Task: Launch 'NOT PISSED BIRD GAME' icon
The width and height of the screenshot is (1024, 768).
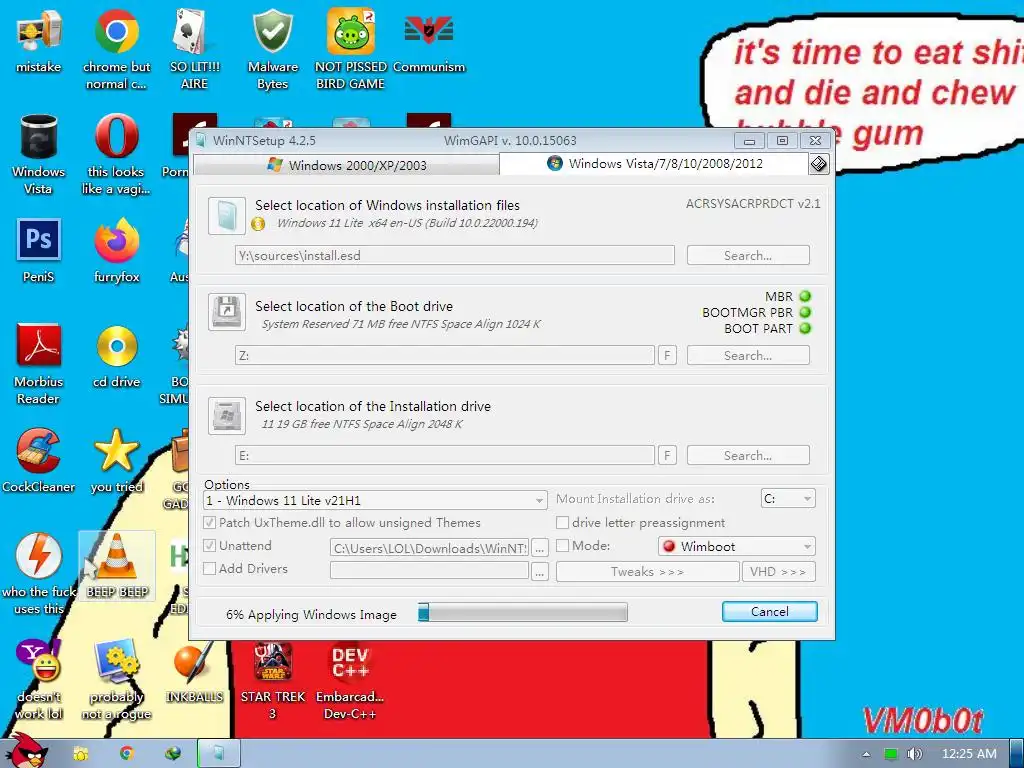Action: click(351, 50)
